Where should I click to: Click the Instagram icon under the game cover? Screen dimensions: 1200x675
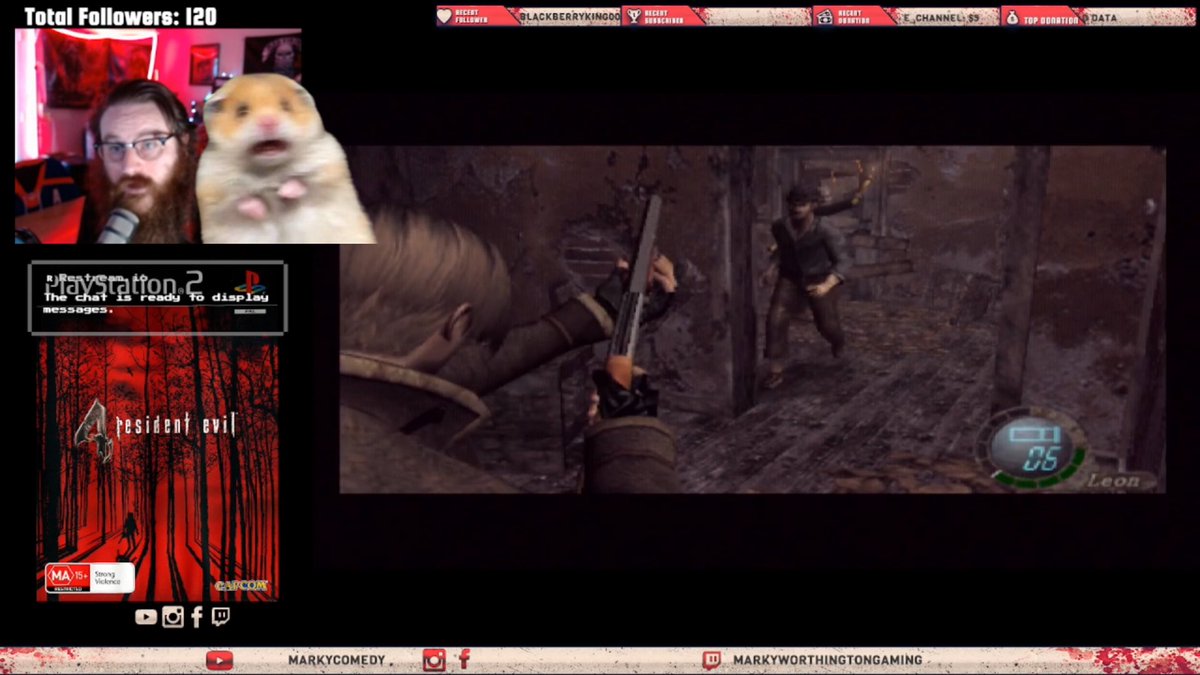tap(173, 617)
